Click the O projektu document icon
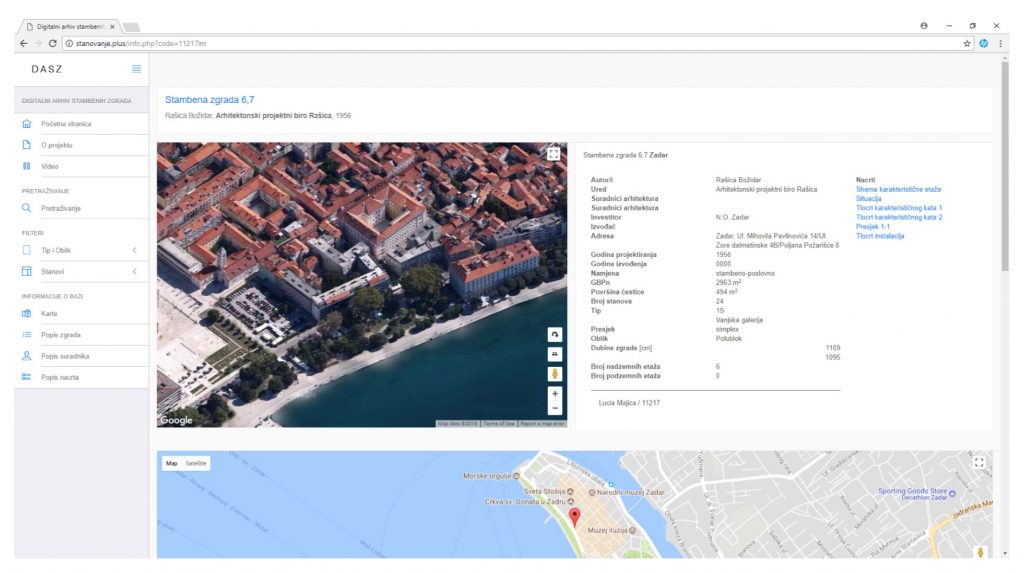The width and height of the screenshot is (1024, 573). pos(27,144)
